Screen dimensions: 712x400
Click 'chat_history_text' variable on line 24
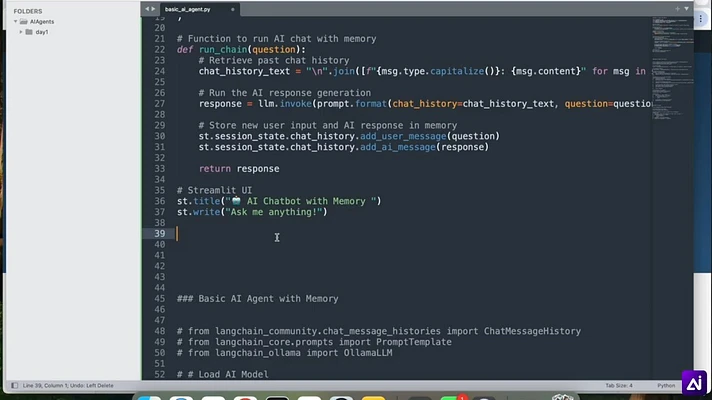[x=244, y=71]
